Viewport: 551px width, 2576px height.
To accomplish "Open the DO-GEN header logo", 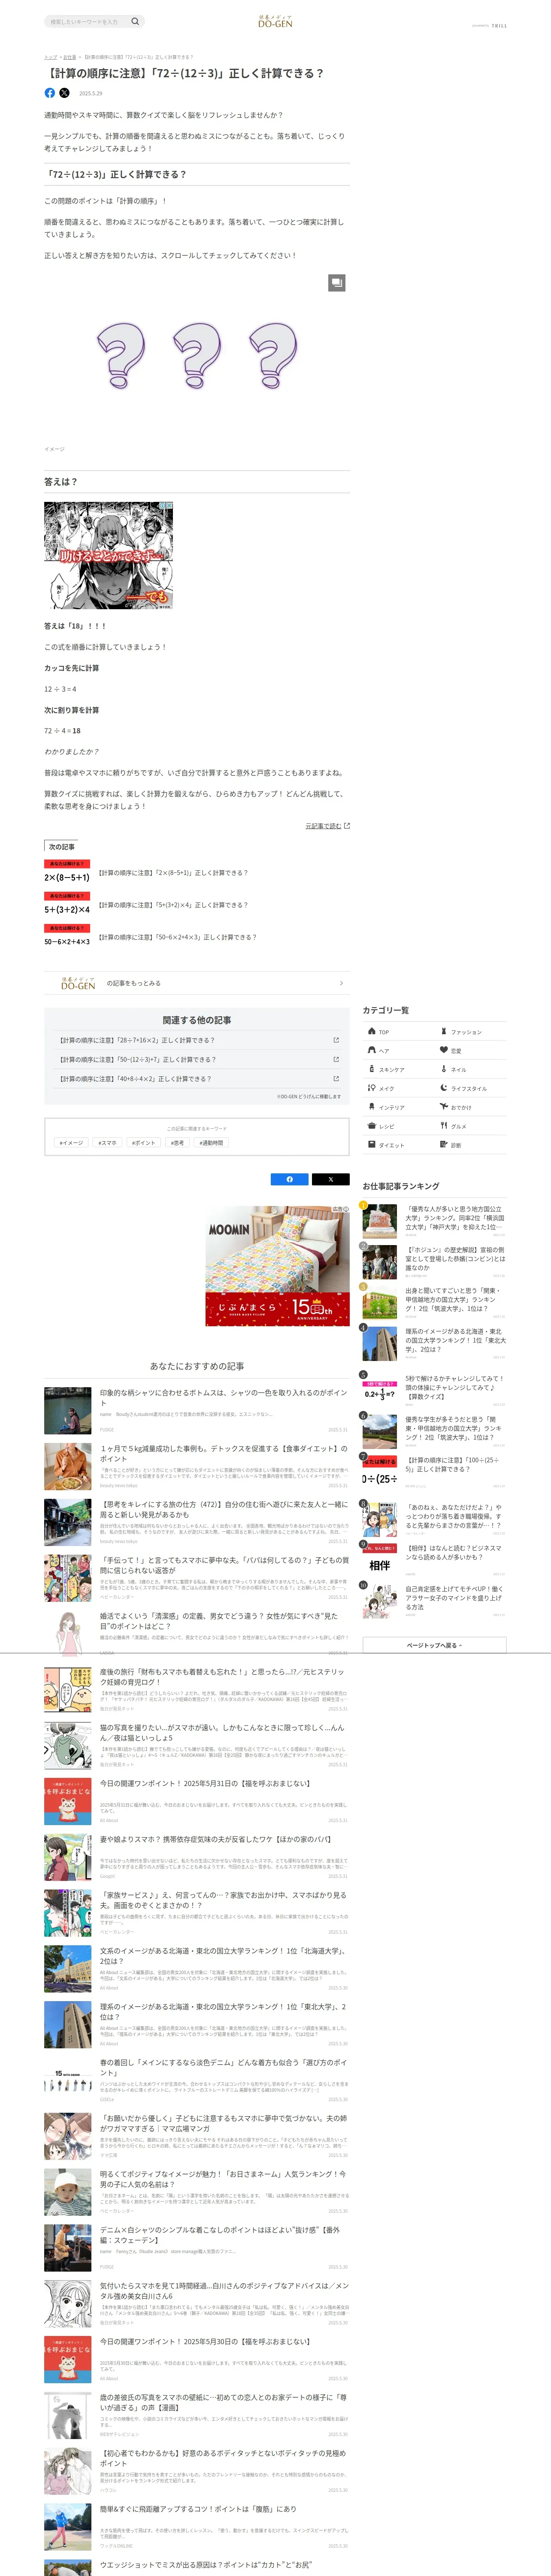I will (275, 21).
